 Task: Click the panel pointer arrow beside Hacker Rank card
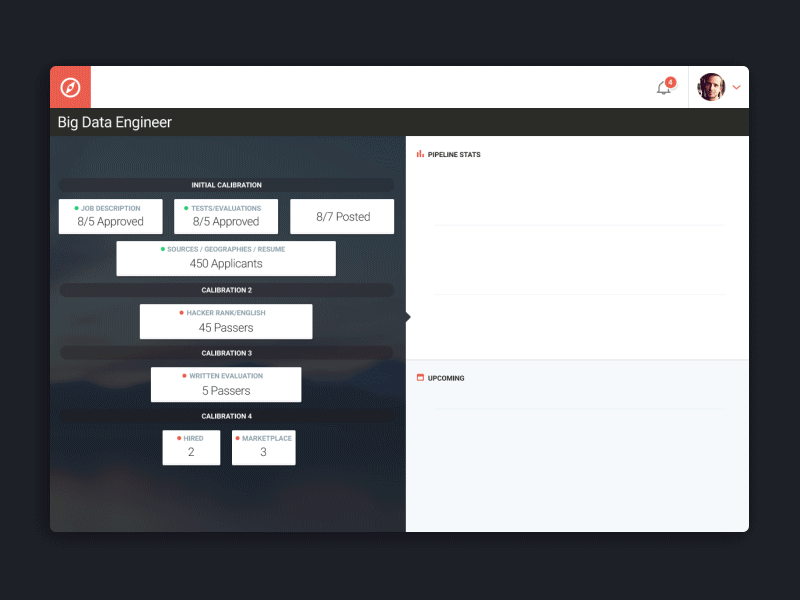pos(408,317)
